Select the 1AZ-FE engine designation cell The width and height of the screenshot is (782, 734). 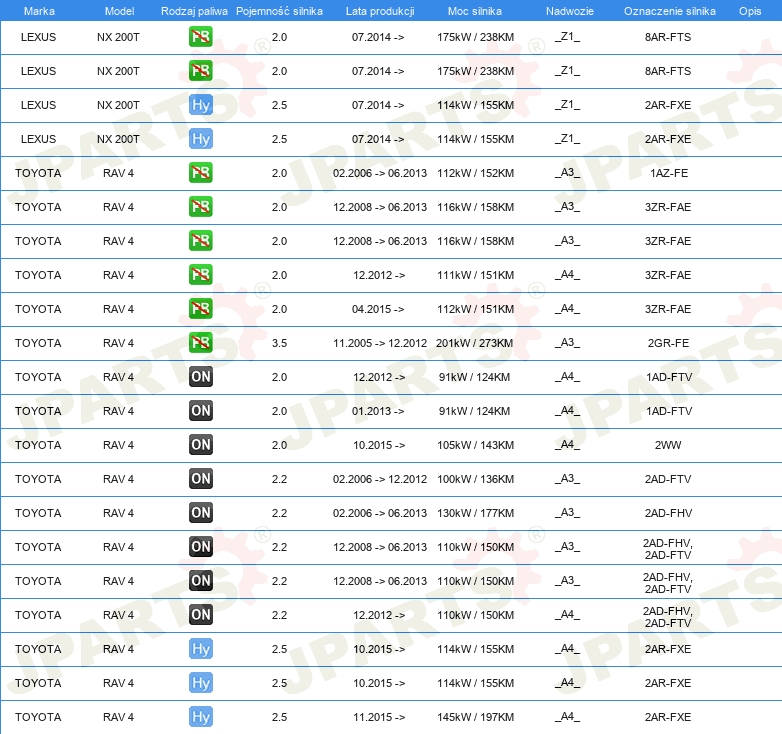668,173
